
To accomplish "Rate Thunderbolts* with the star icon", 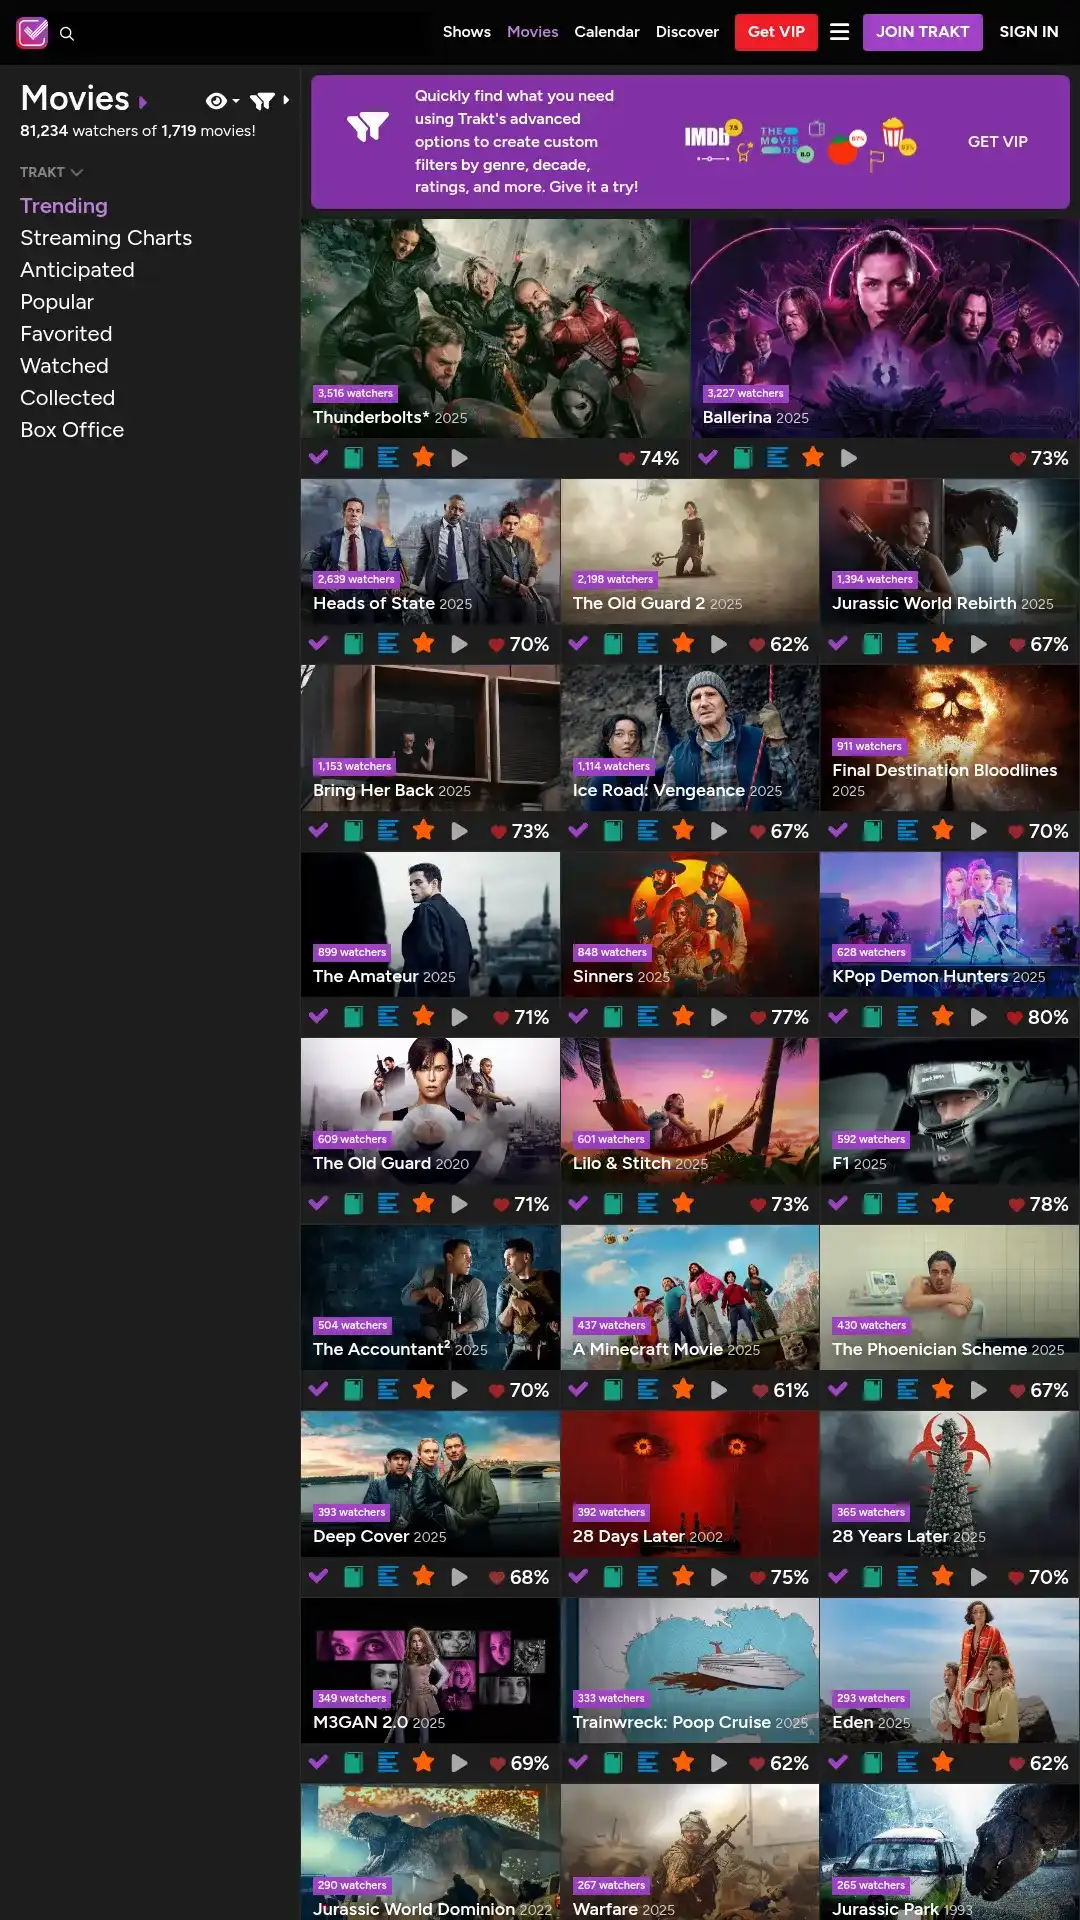I will coord(424,457).
